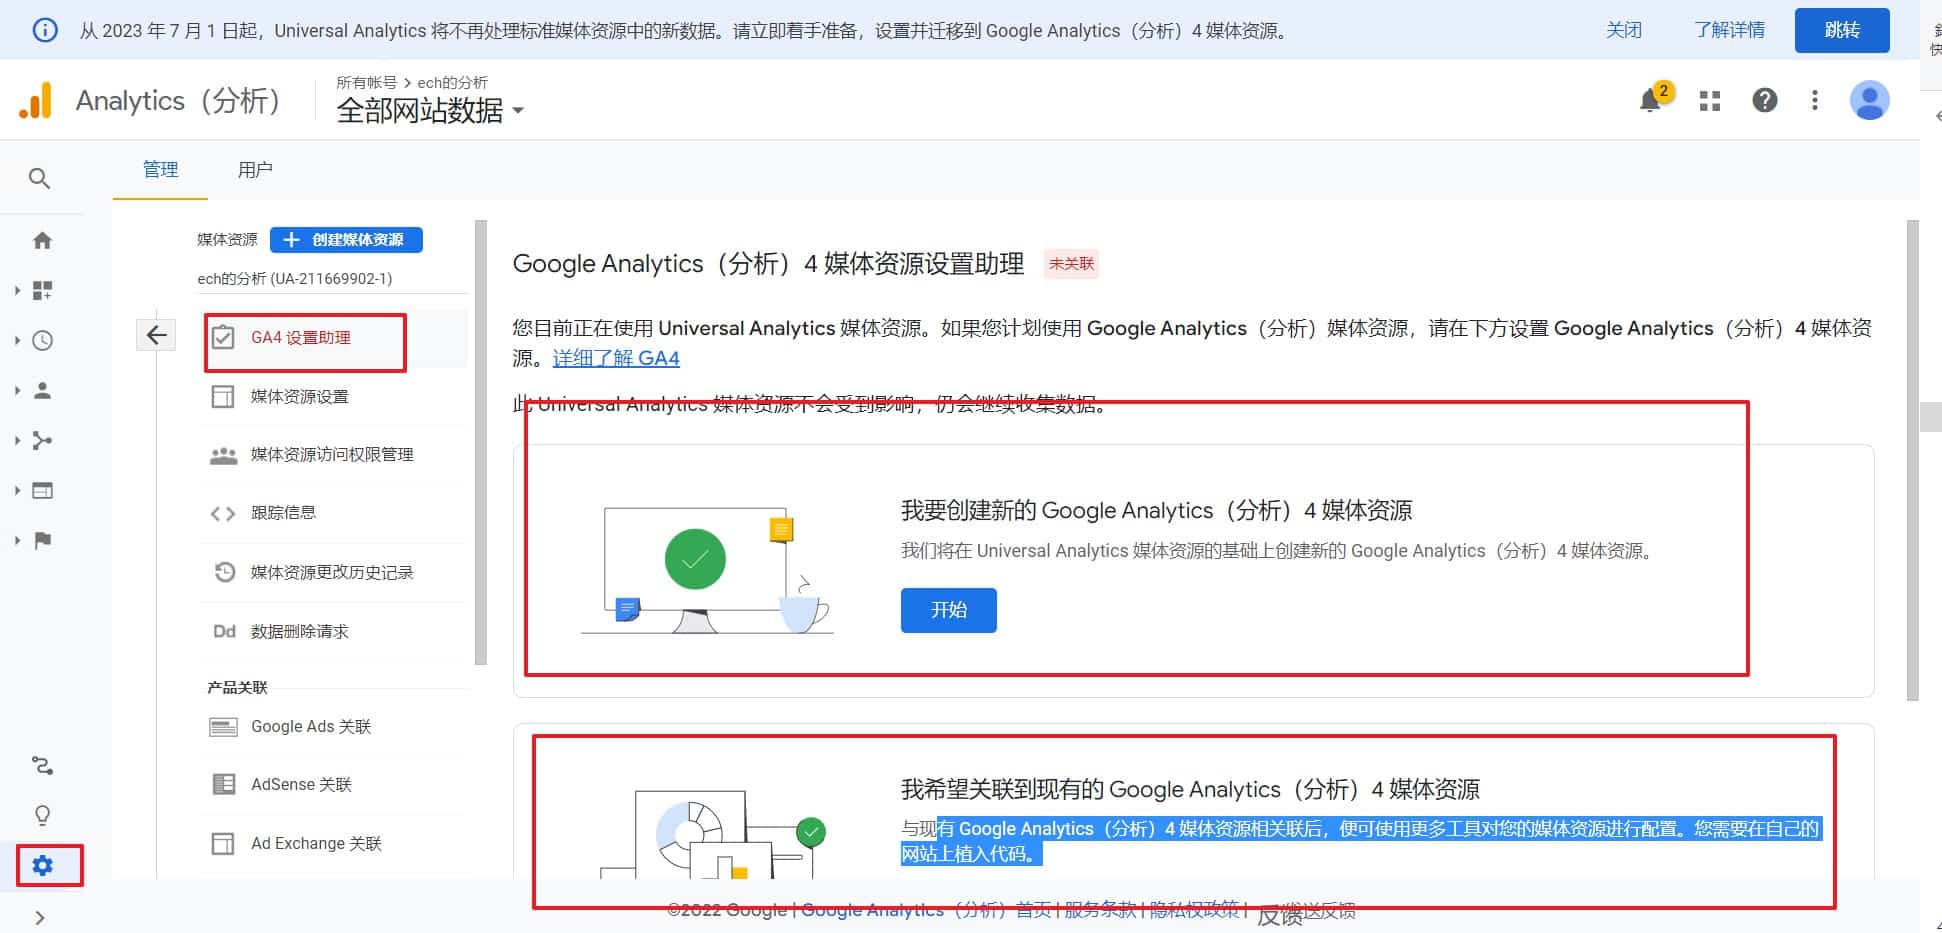Click the ech的分析 breadcrumb
The image size is (1942, 933).
[x=452, y=82]
